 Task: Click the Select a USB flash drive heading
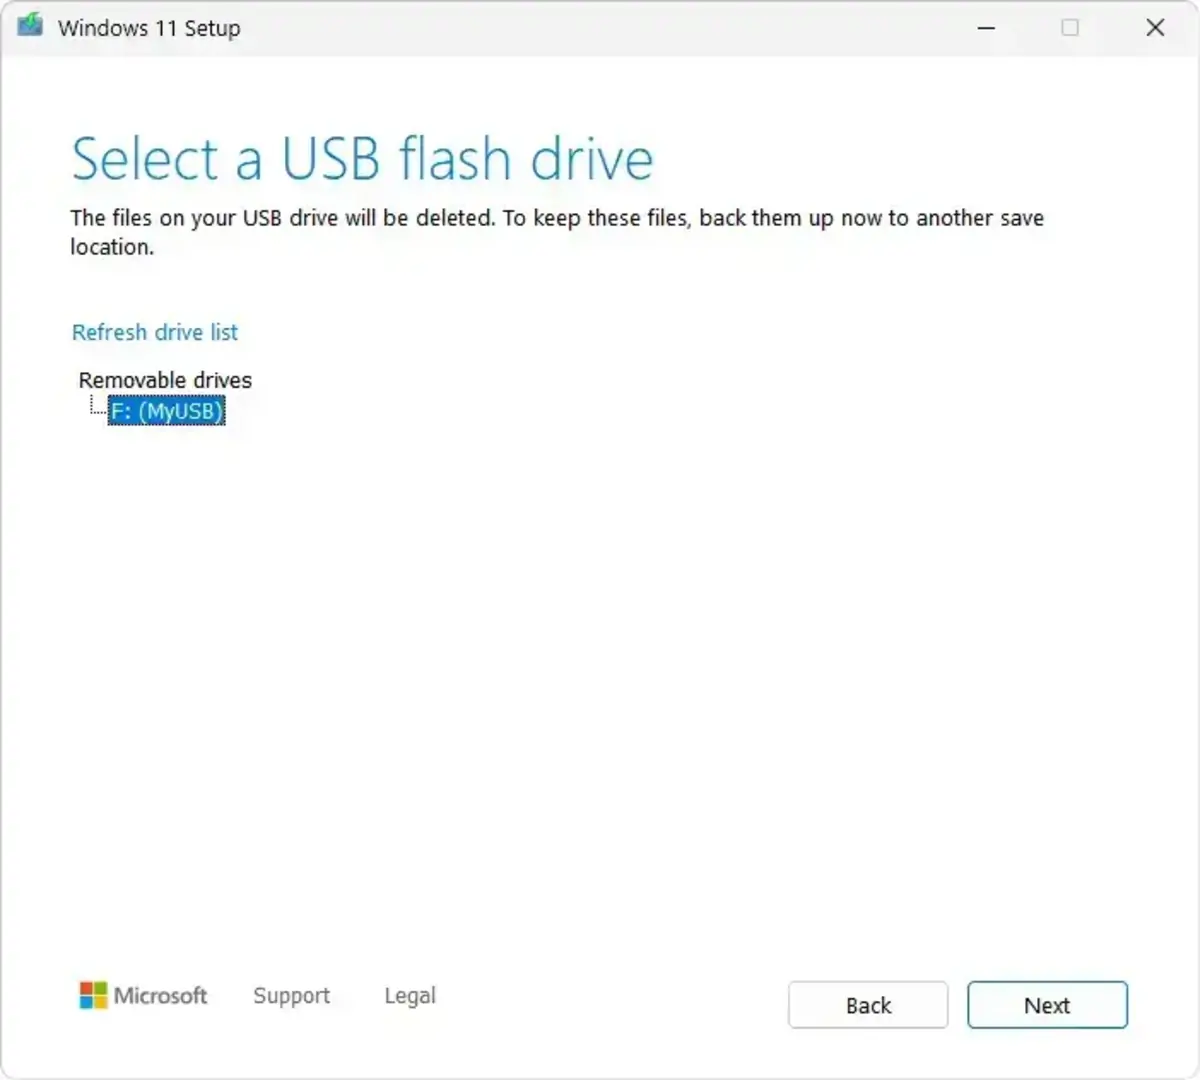click(x=362, y=158)
